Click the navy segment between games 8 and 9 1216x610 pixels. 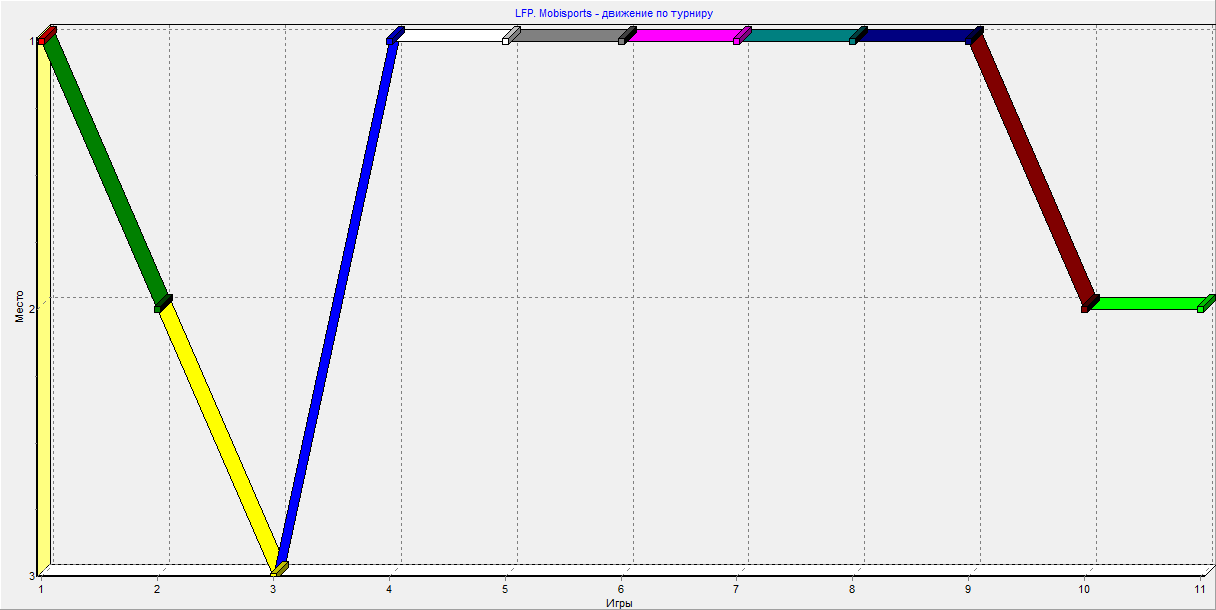916,36
